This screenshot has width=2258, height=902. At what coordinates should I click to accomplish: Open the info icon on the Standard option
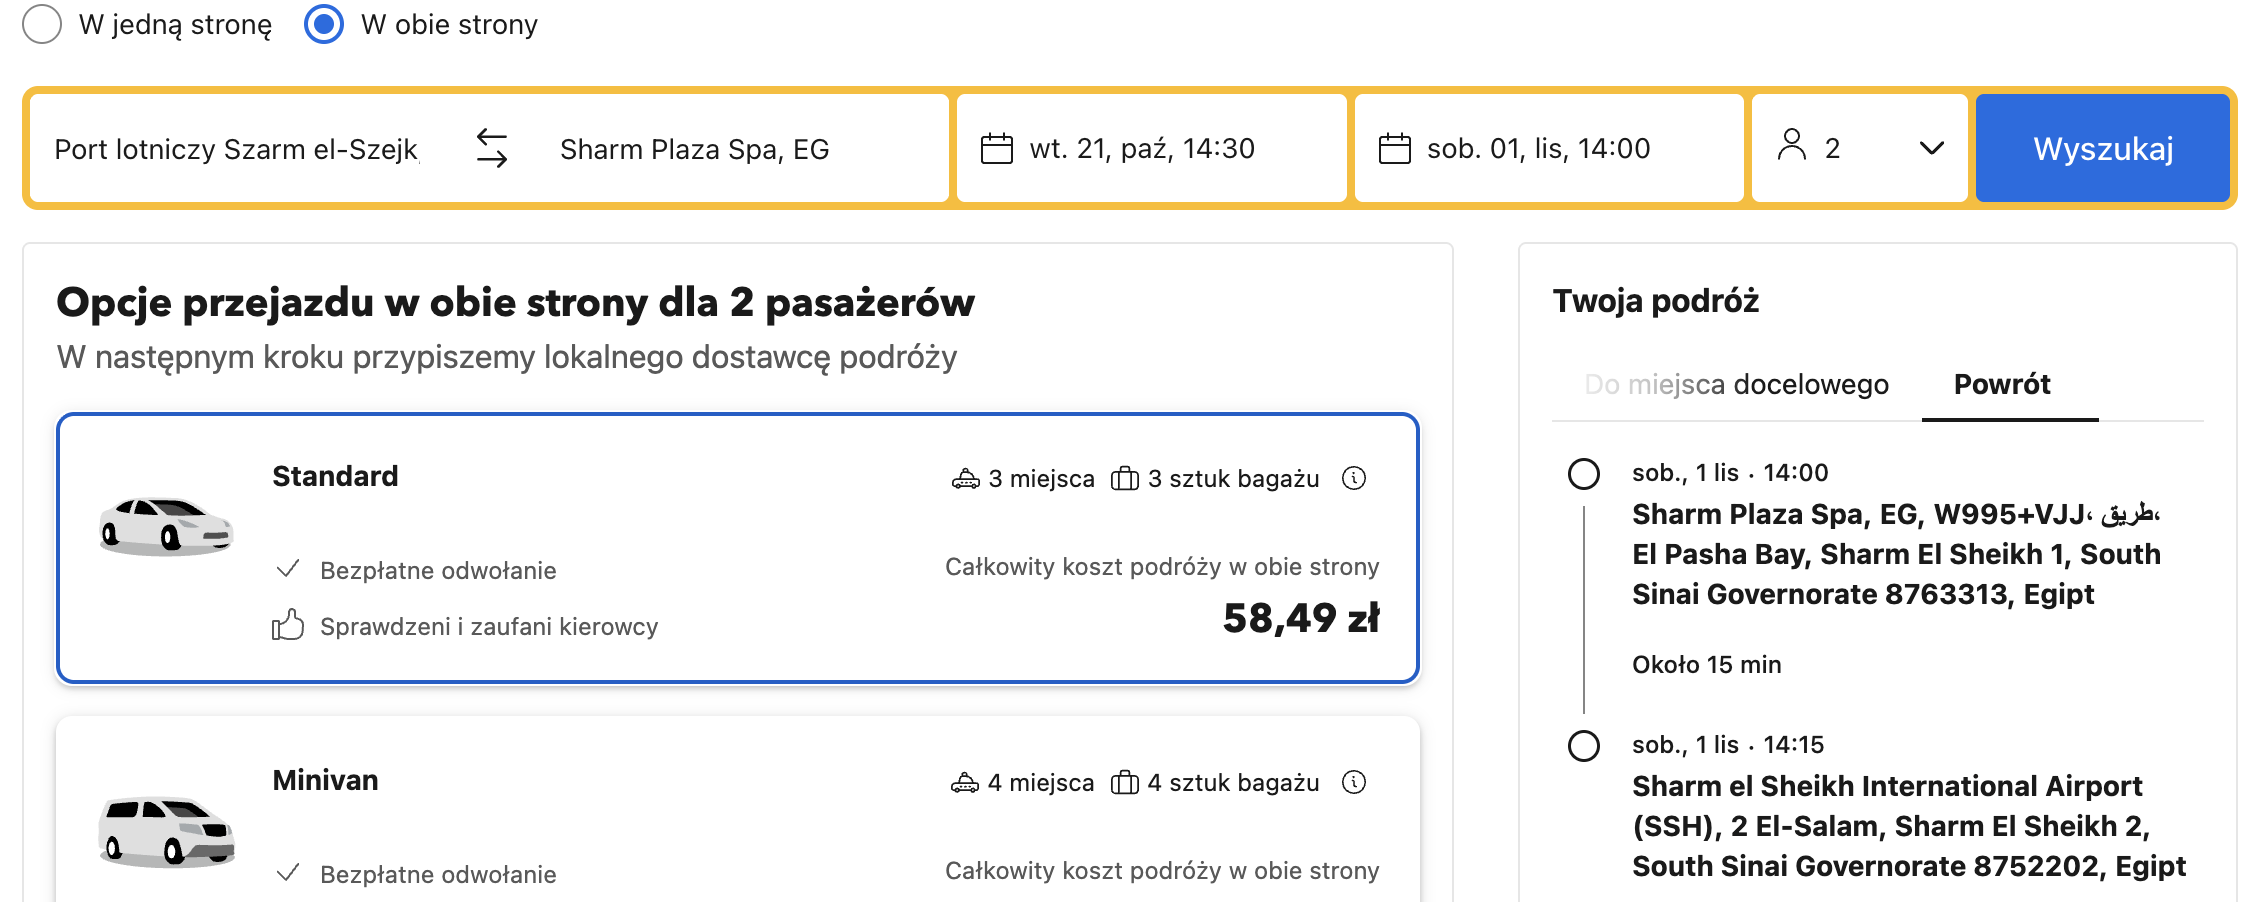point(1354,478)
